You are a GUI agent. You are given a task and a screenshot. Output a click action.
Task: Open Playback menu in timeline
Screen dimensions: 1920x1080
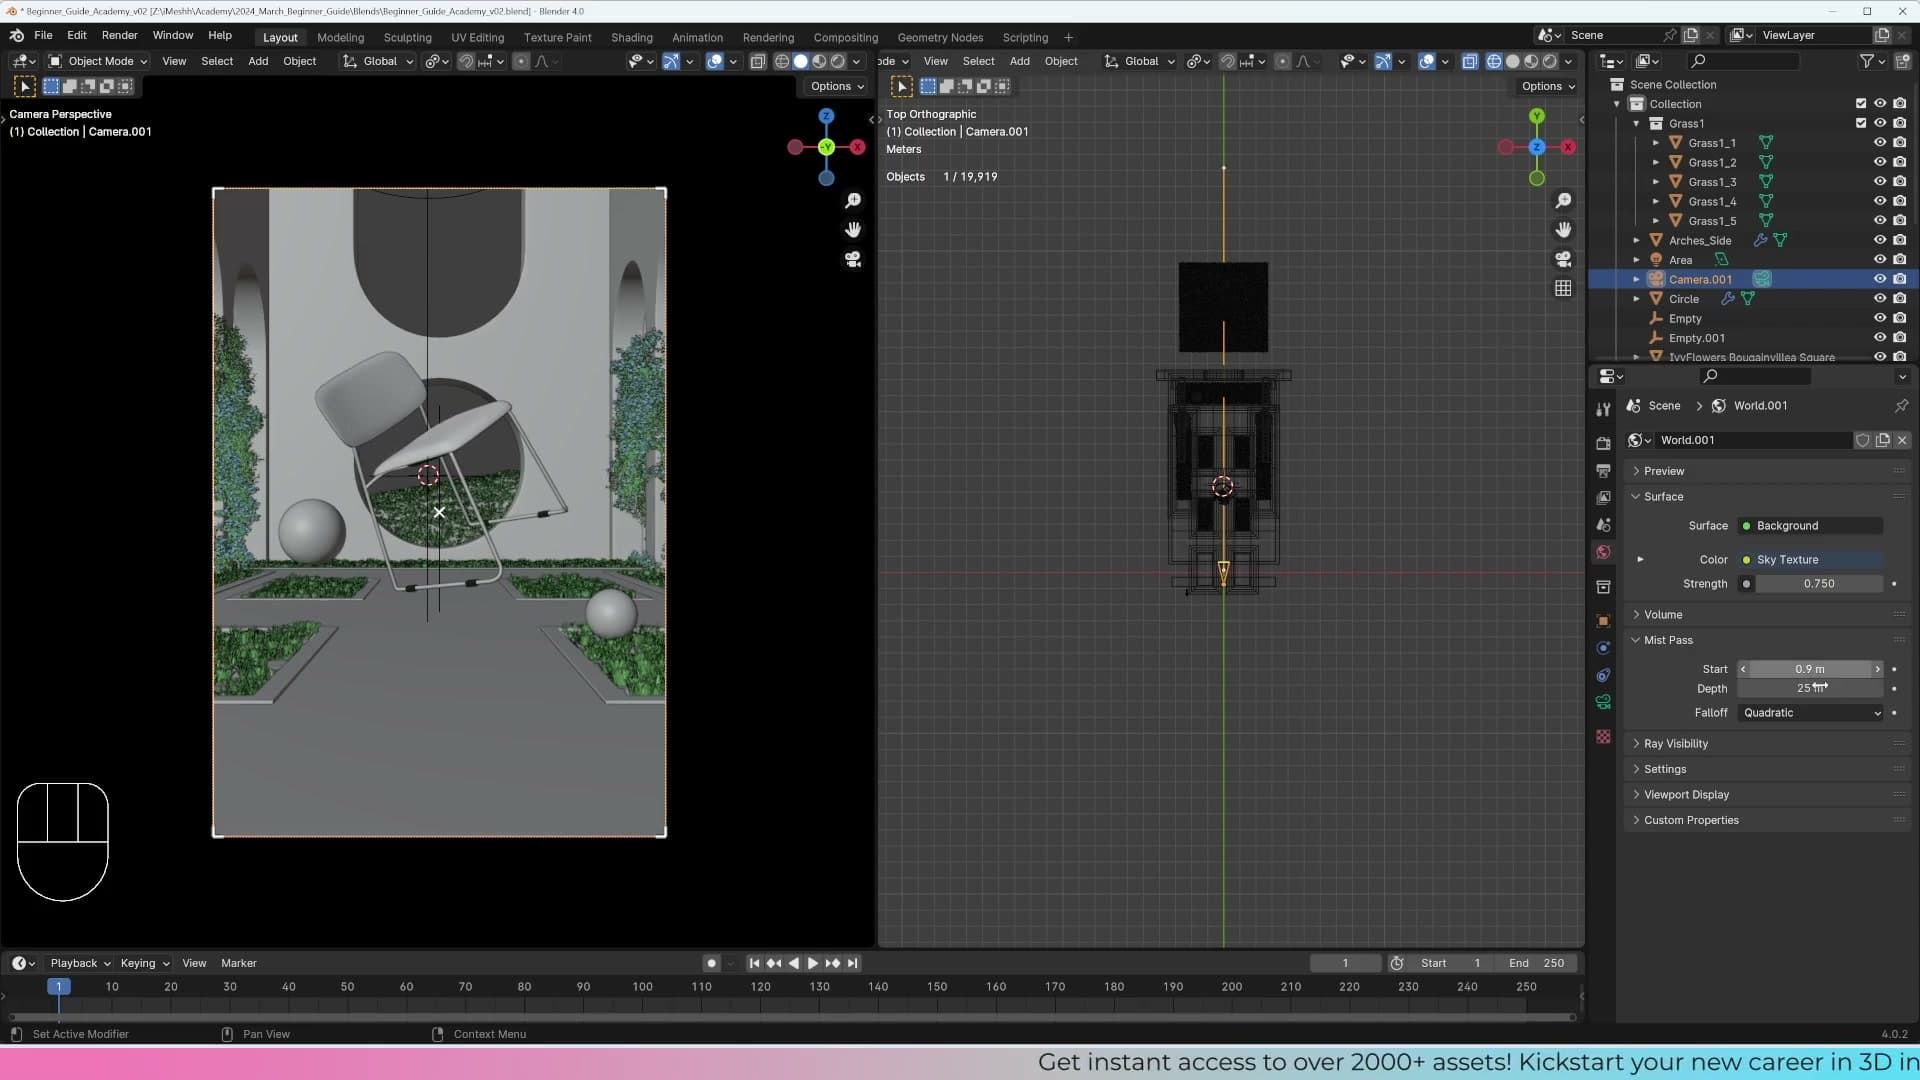pyautogui.click(x=80, y=963)
